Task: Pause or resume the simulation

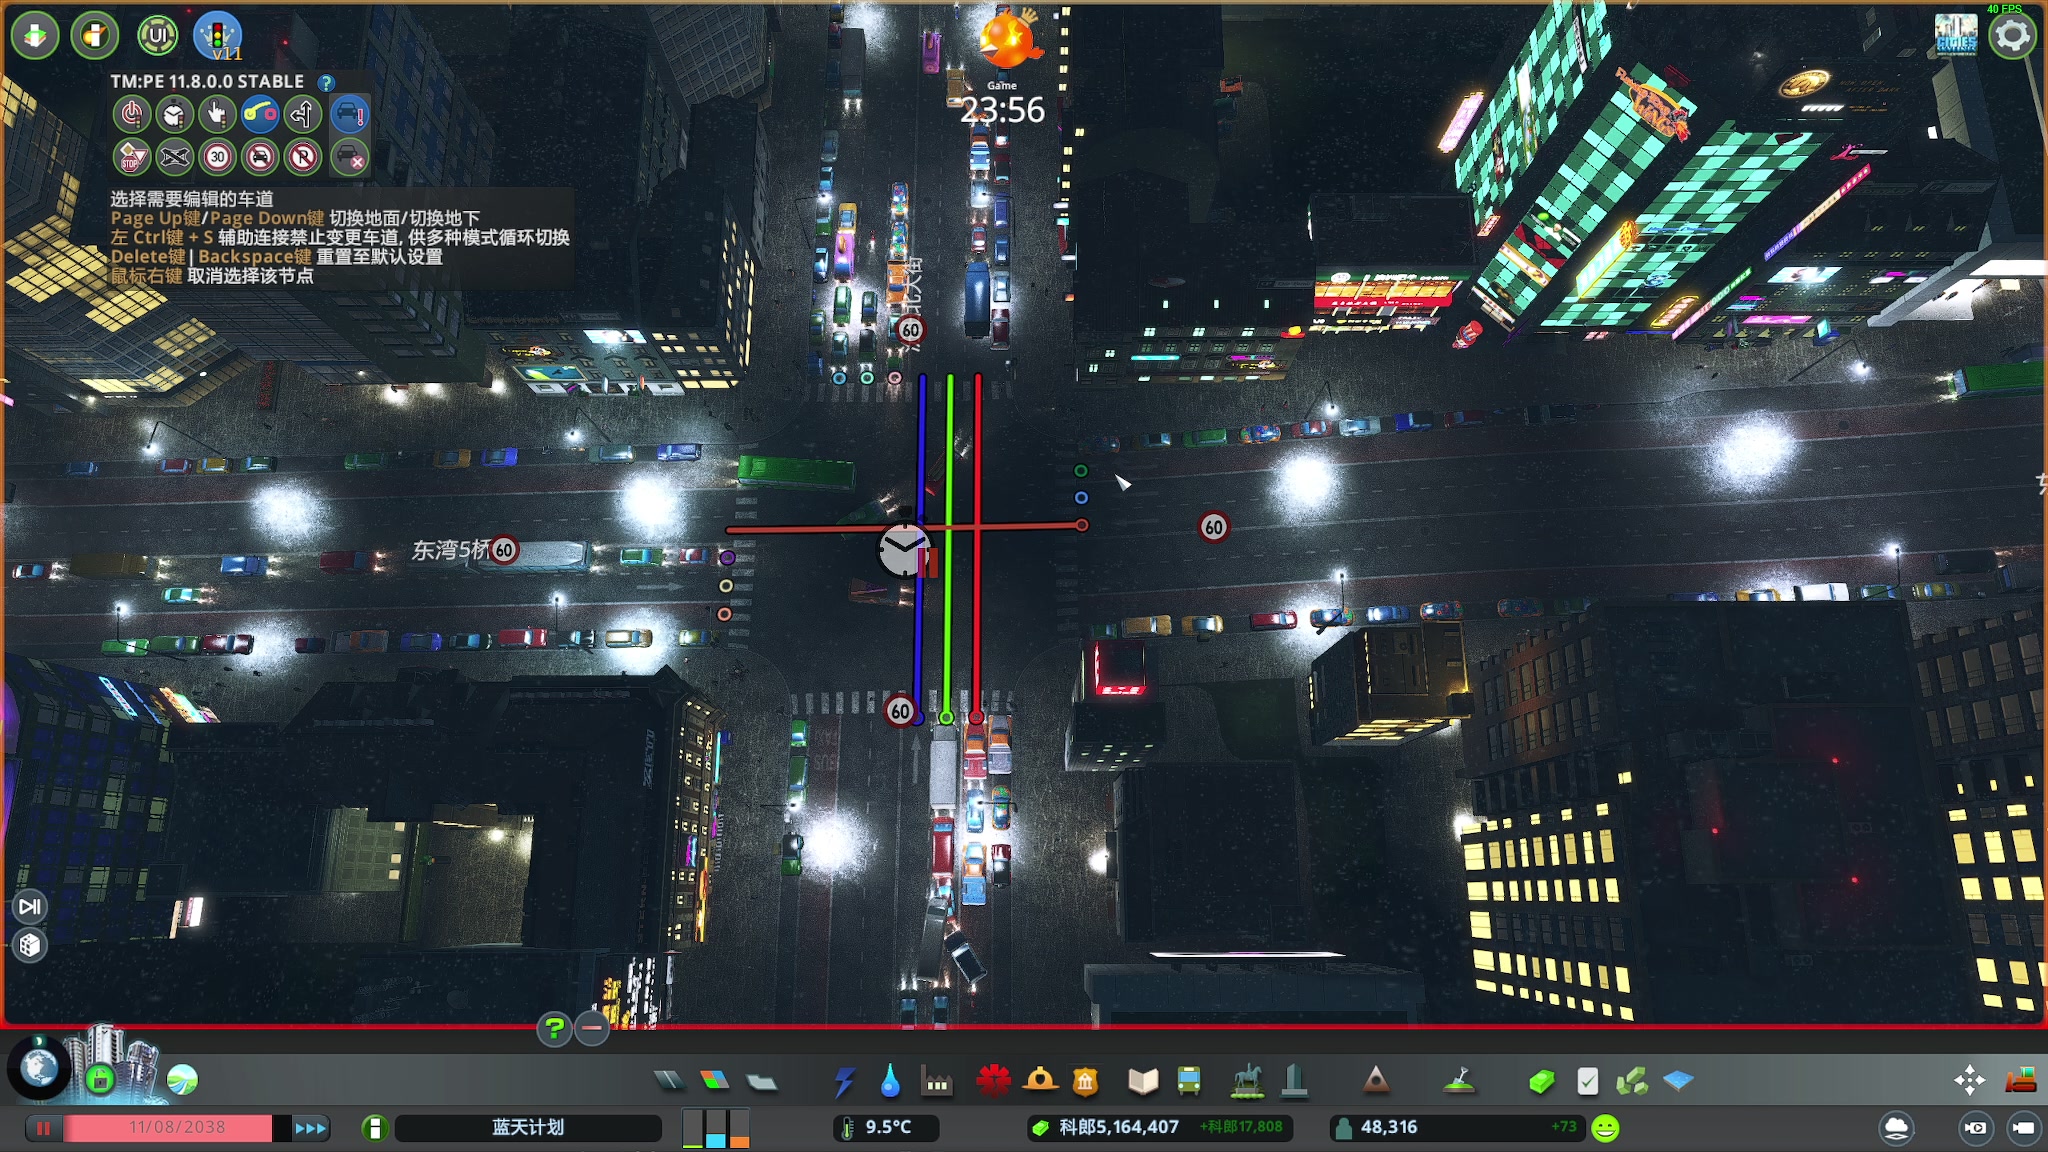Action: pyautogui.click(x=43, y=1128)
